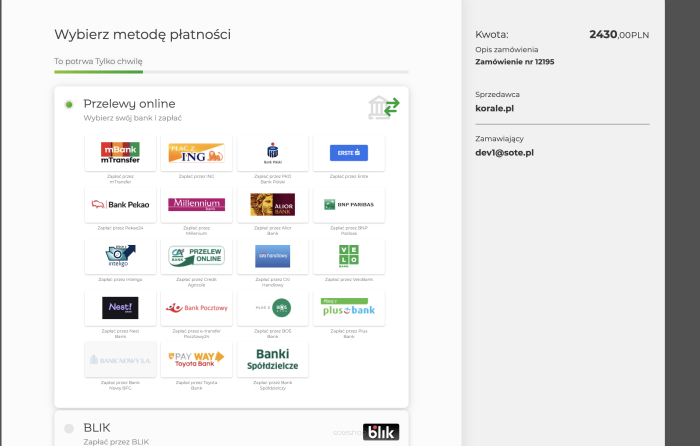Click the email dev1@sote.pl
This screenshot has width=700, height=446.
click(504, 153)
